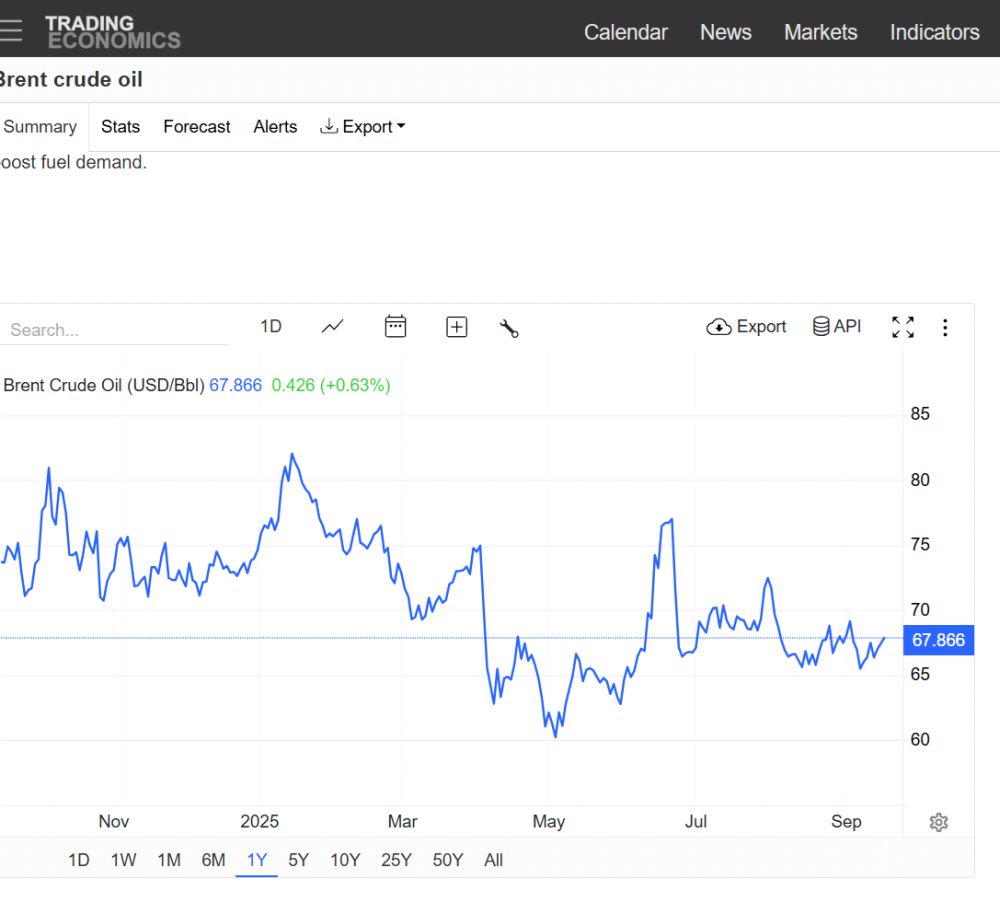Image resolution: width=1000 pixels, height=914 pixels.
Task: Enter fullscreen chart mode
Action: (903, 327)
